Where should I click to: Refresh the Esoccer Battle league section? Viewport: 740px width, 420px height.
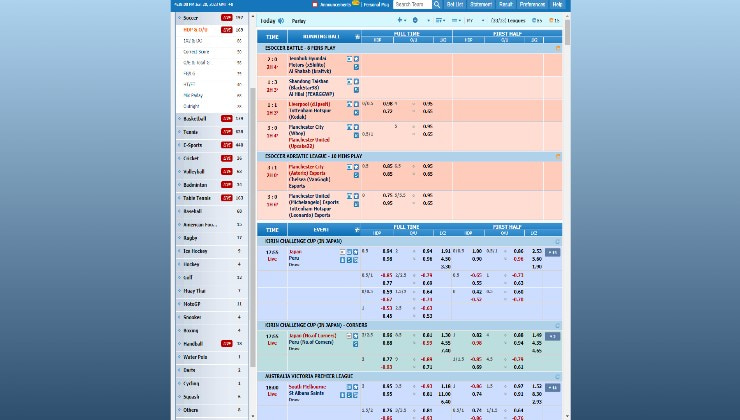[x=558, y=48]
